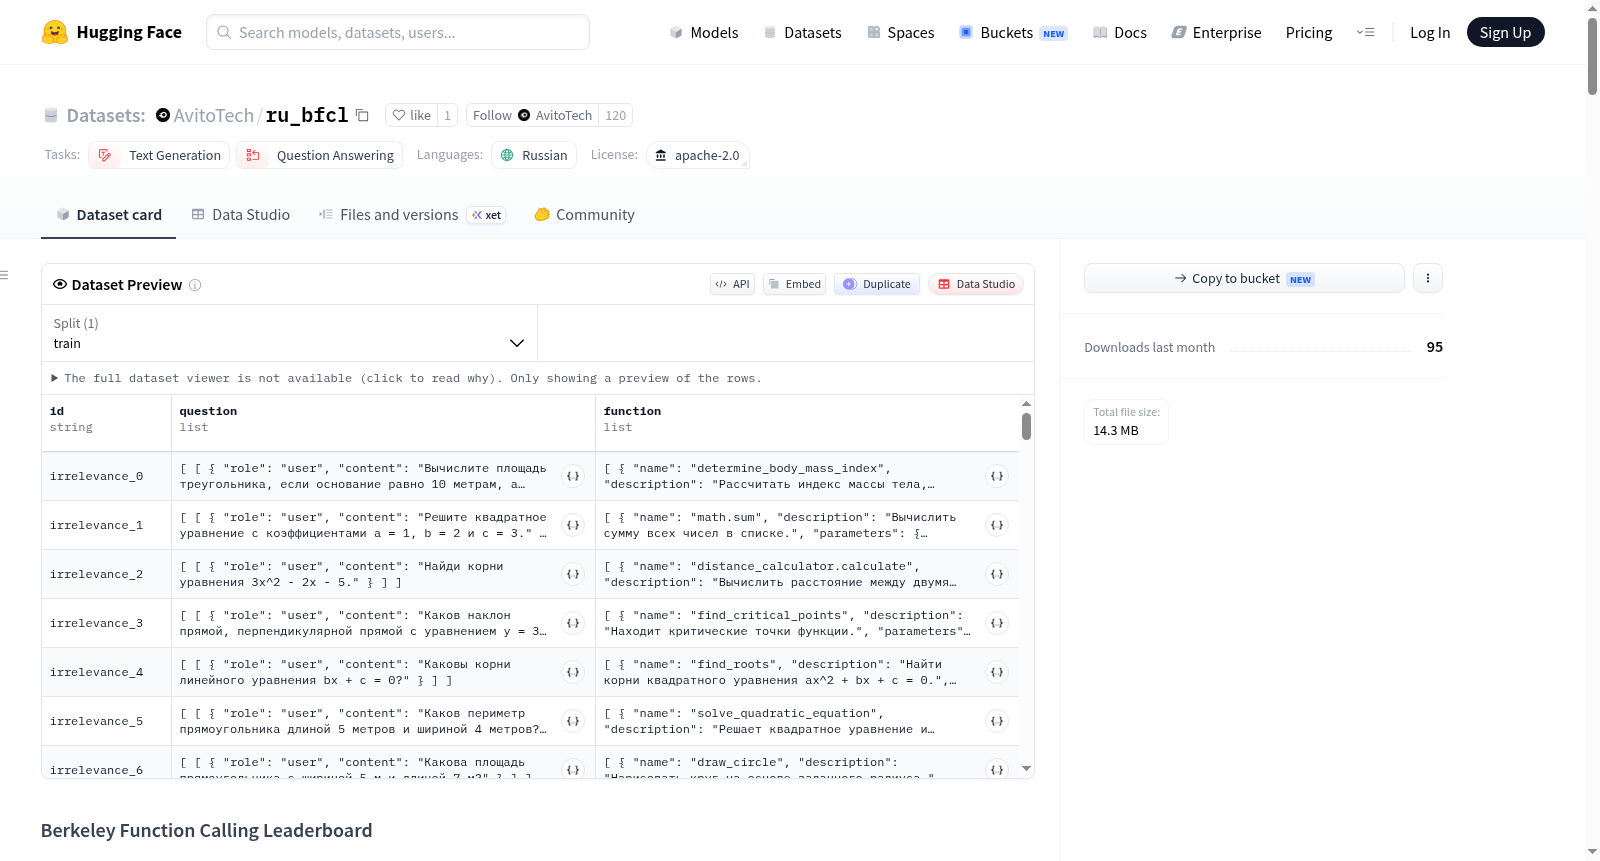Expand question JSON for irrelevance_2 row
This screenshot has height=861, width=1600.
coord(573,574)
